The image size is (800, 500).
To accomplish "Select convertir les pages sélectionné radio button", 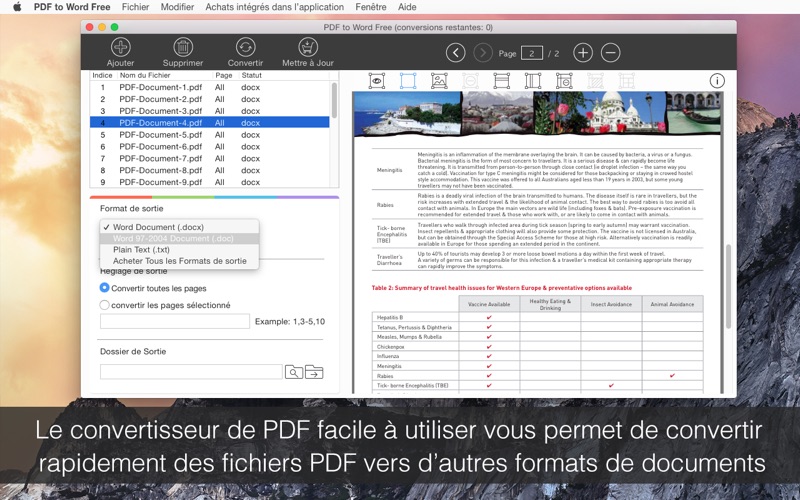I will (104, 305).
